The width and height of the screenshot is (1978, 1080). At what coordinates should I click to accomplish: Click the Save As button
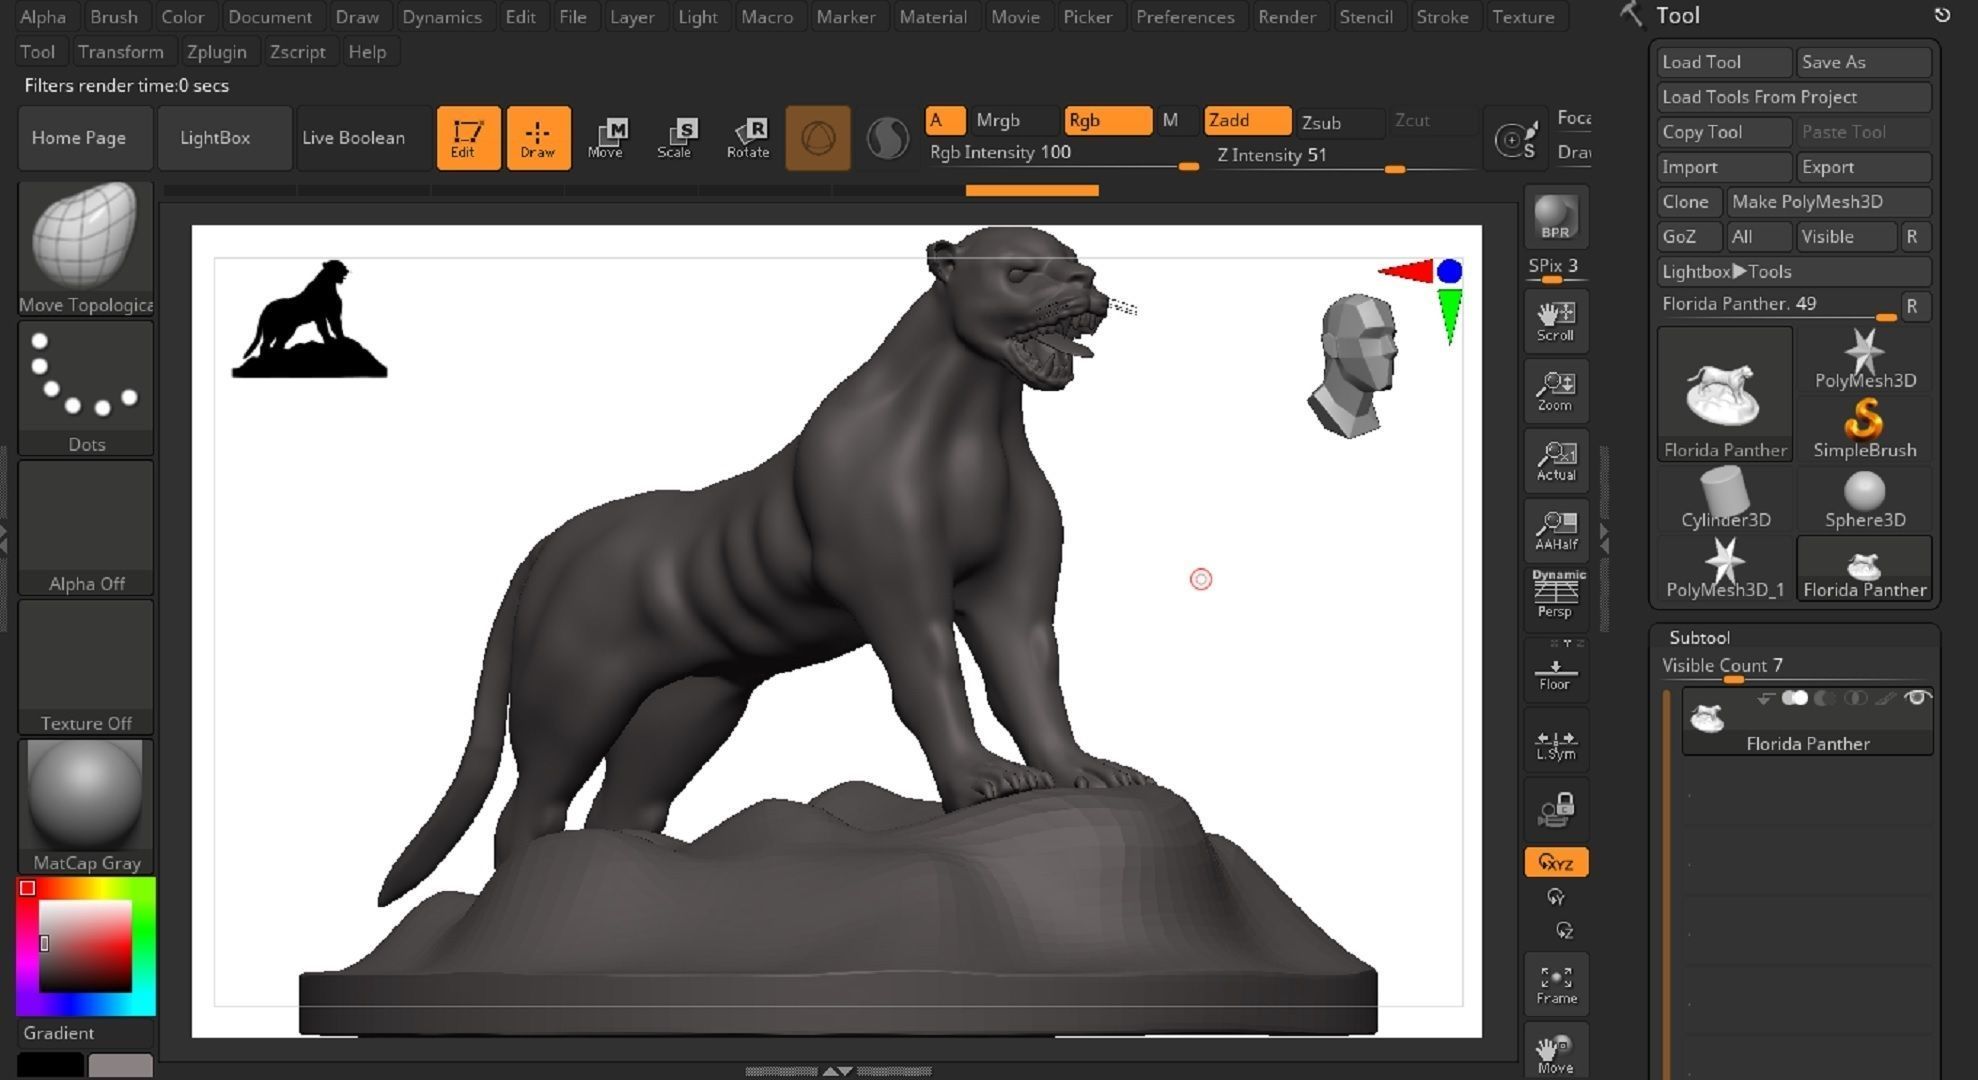tap(1864, 62)
